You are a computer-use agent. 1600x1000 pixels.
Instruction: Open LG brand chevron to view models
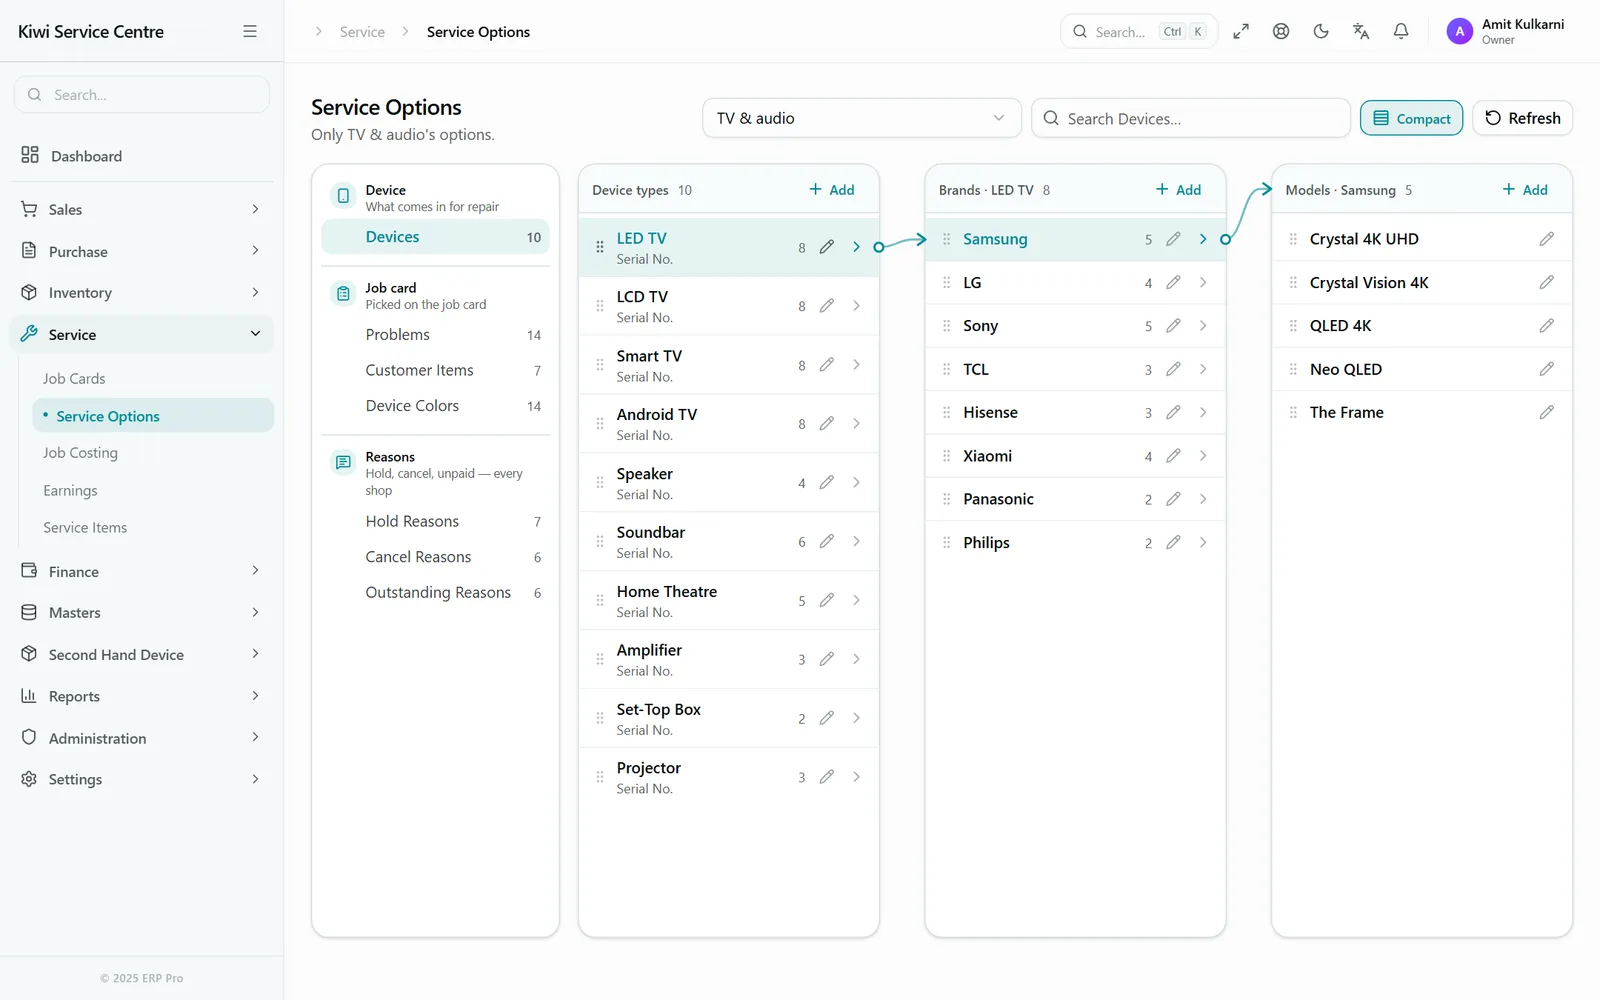pos(1203,283)
